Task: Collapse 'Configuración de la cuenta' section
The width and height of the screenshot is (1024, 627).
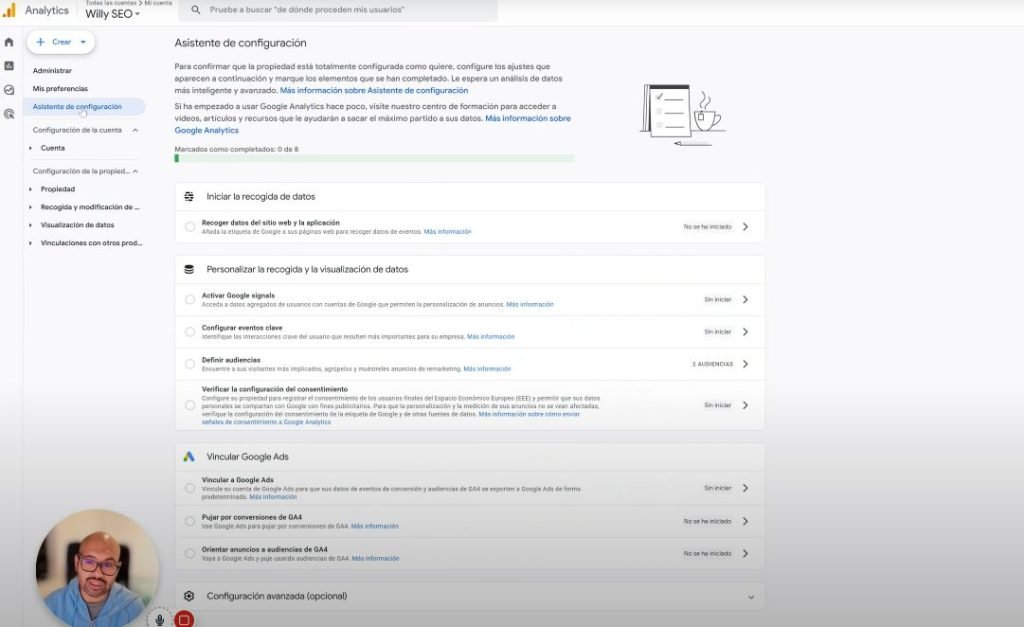Action: 135,130
